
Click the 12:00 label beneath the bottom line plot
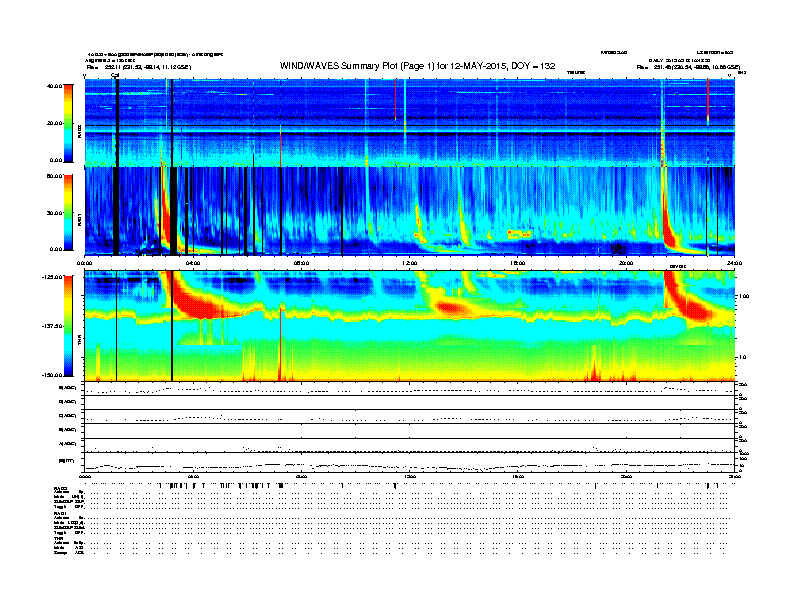410,476
